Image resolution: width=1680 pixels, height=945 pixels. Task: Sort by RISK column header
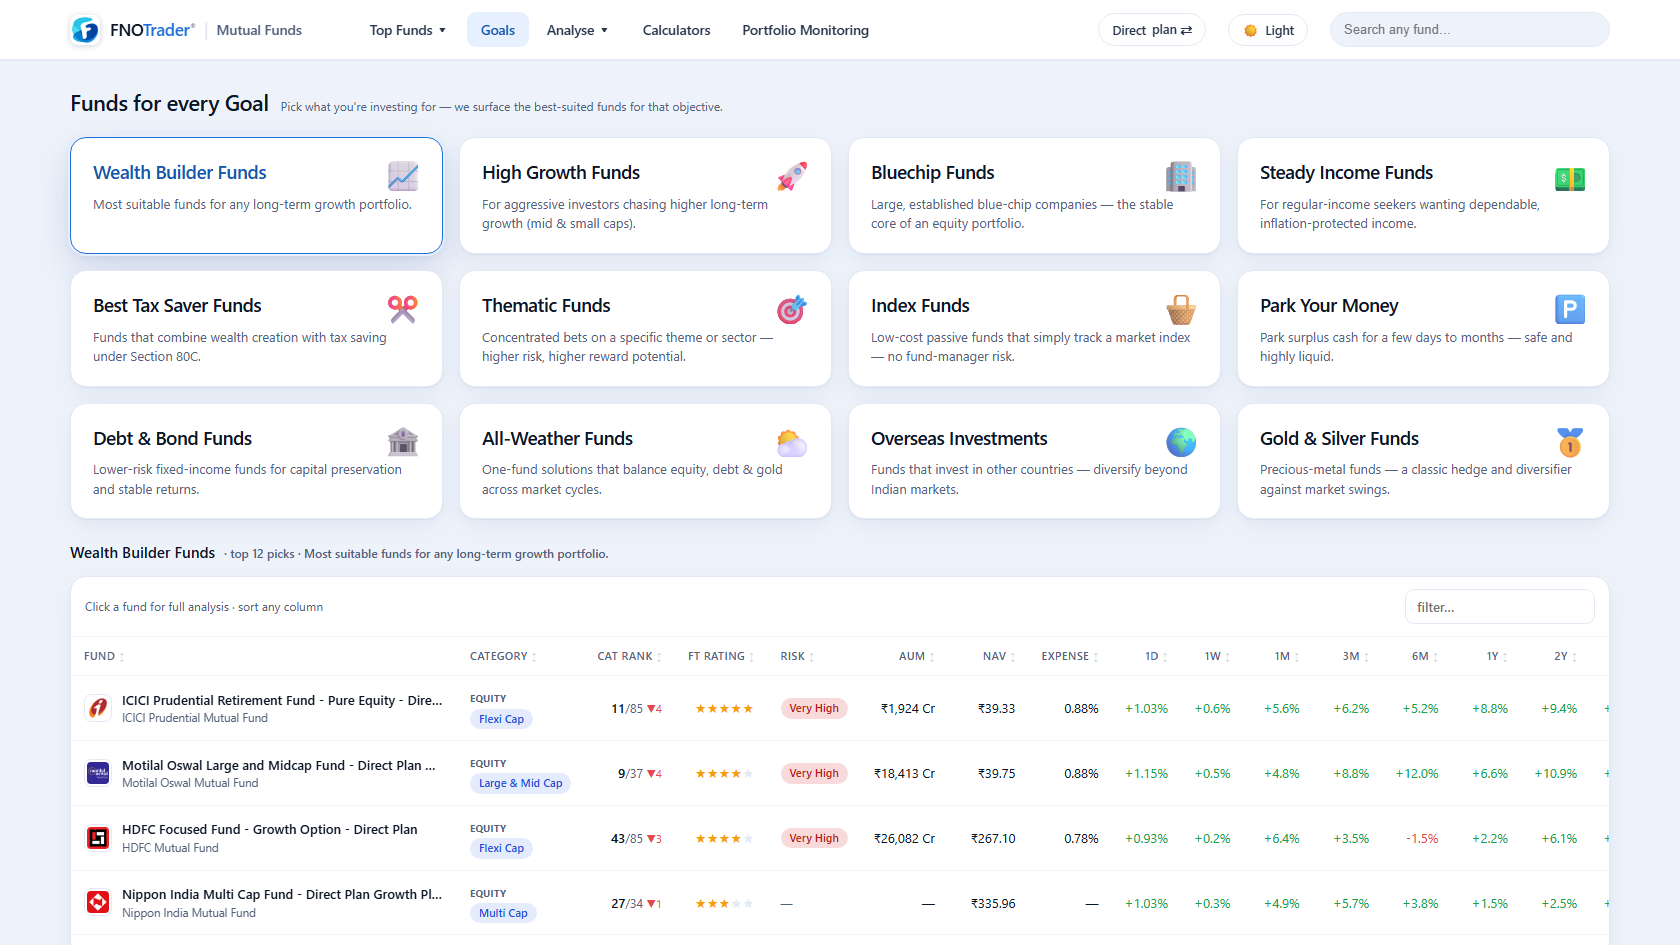(797, 657)
